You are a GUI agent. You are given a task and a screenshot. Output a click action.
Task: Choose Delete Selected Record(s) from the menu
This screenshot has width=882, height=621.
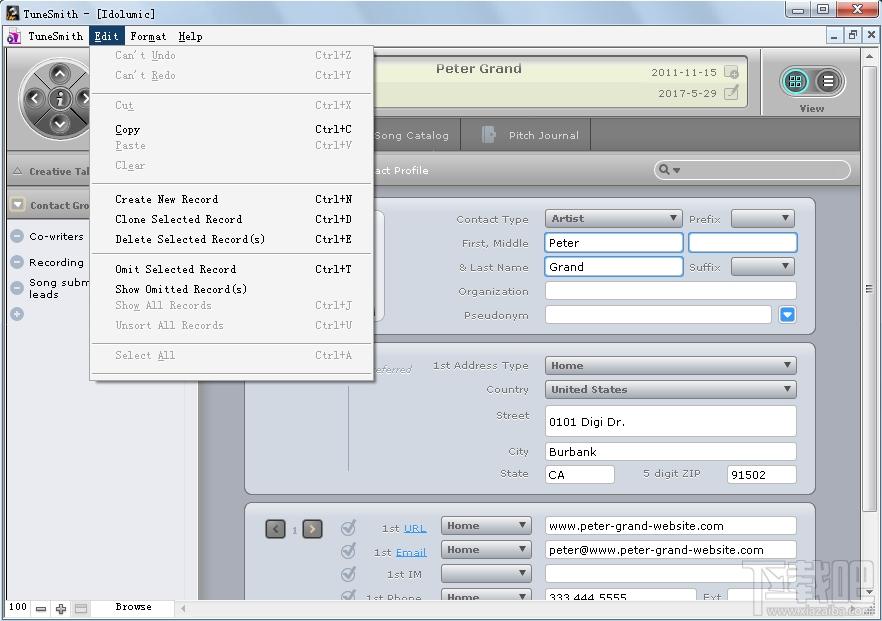tap(232, 239)
